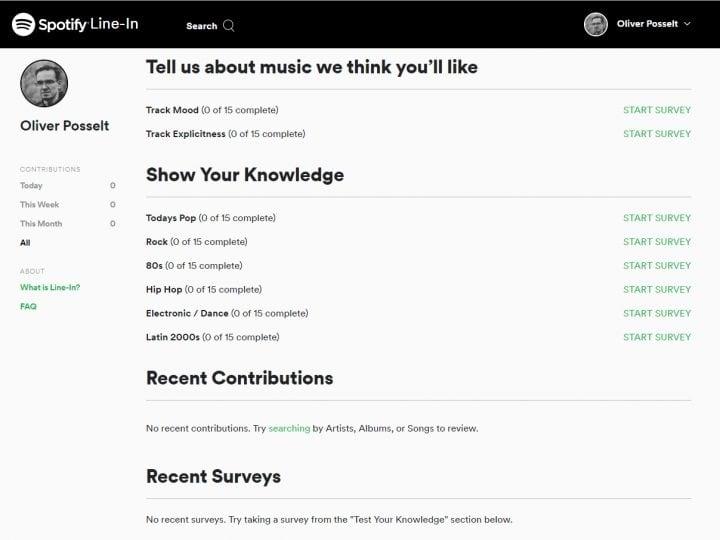The height and width of the screenshot is (540, 720).
Task: Start the Rock survey
Action: pyautogui.click(x=656, y=242)
